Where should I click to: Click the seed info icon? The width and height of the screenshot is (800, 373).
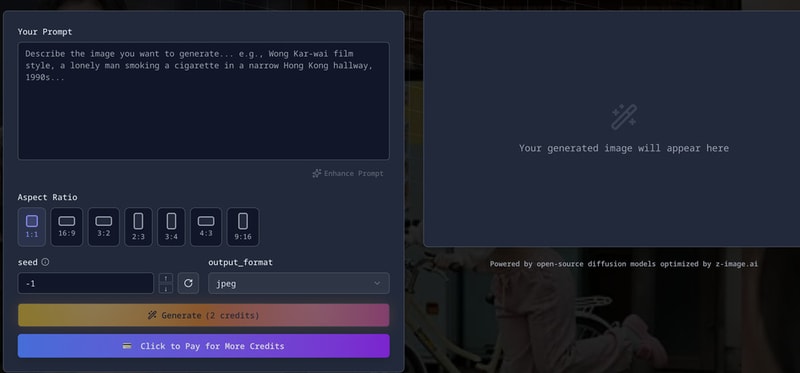click(x=45, y=262)
